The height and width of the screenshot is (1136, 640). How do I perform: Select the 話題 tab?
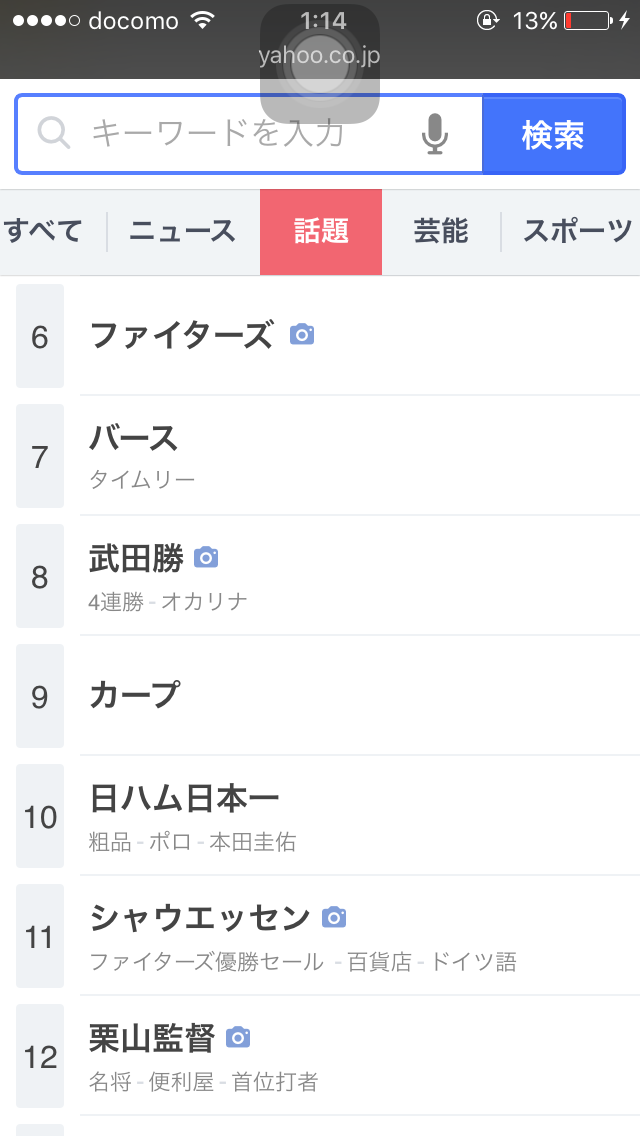[321, 231]
